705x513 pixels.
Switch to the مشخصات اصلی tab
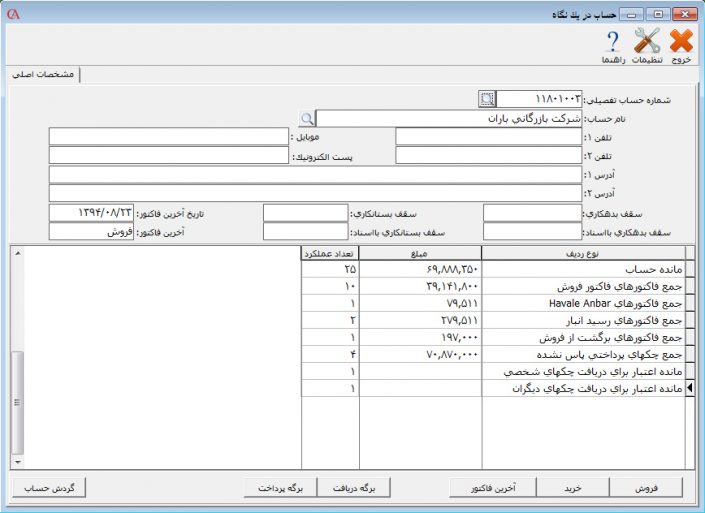(x=45, y=75)
